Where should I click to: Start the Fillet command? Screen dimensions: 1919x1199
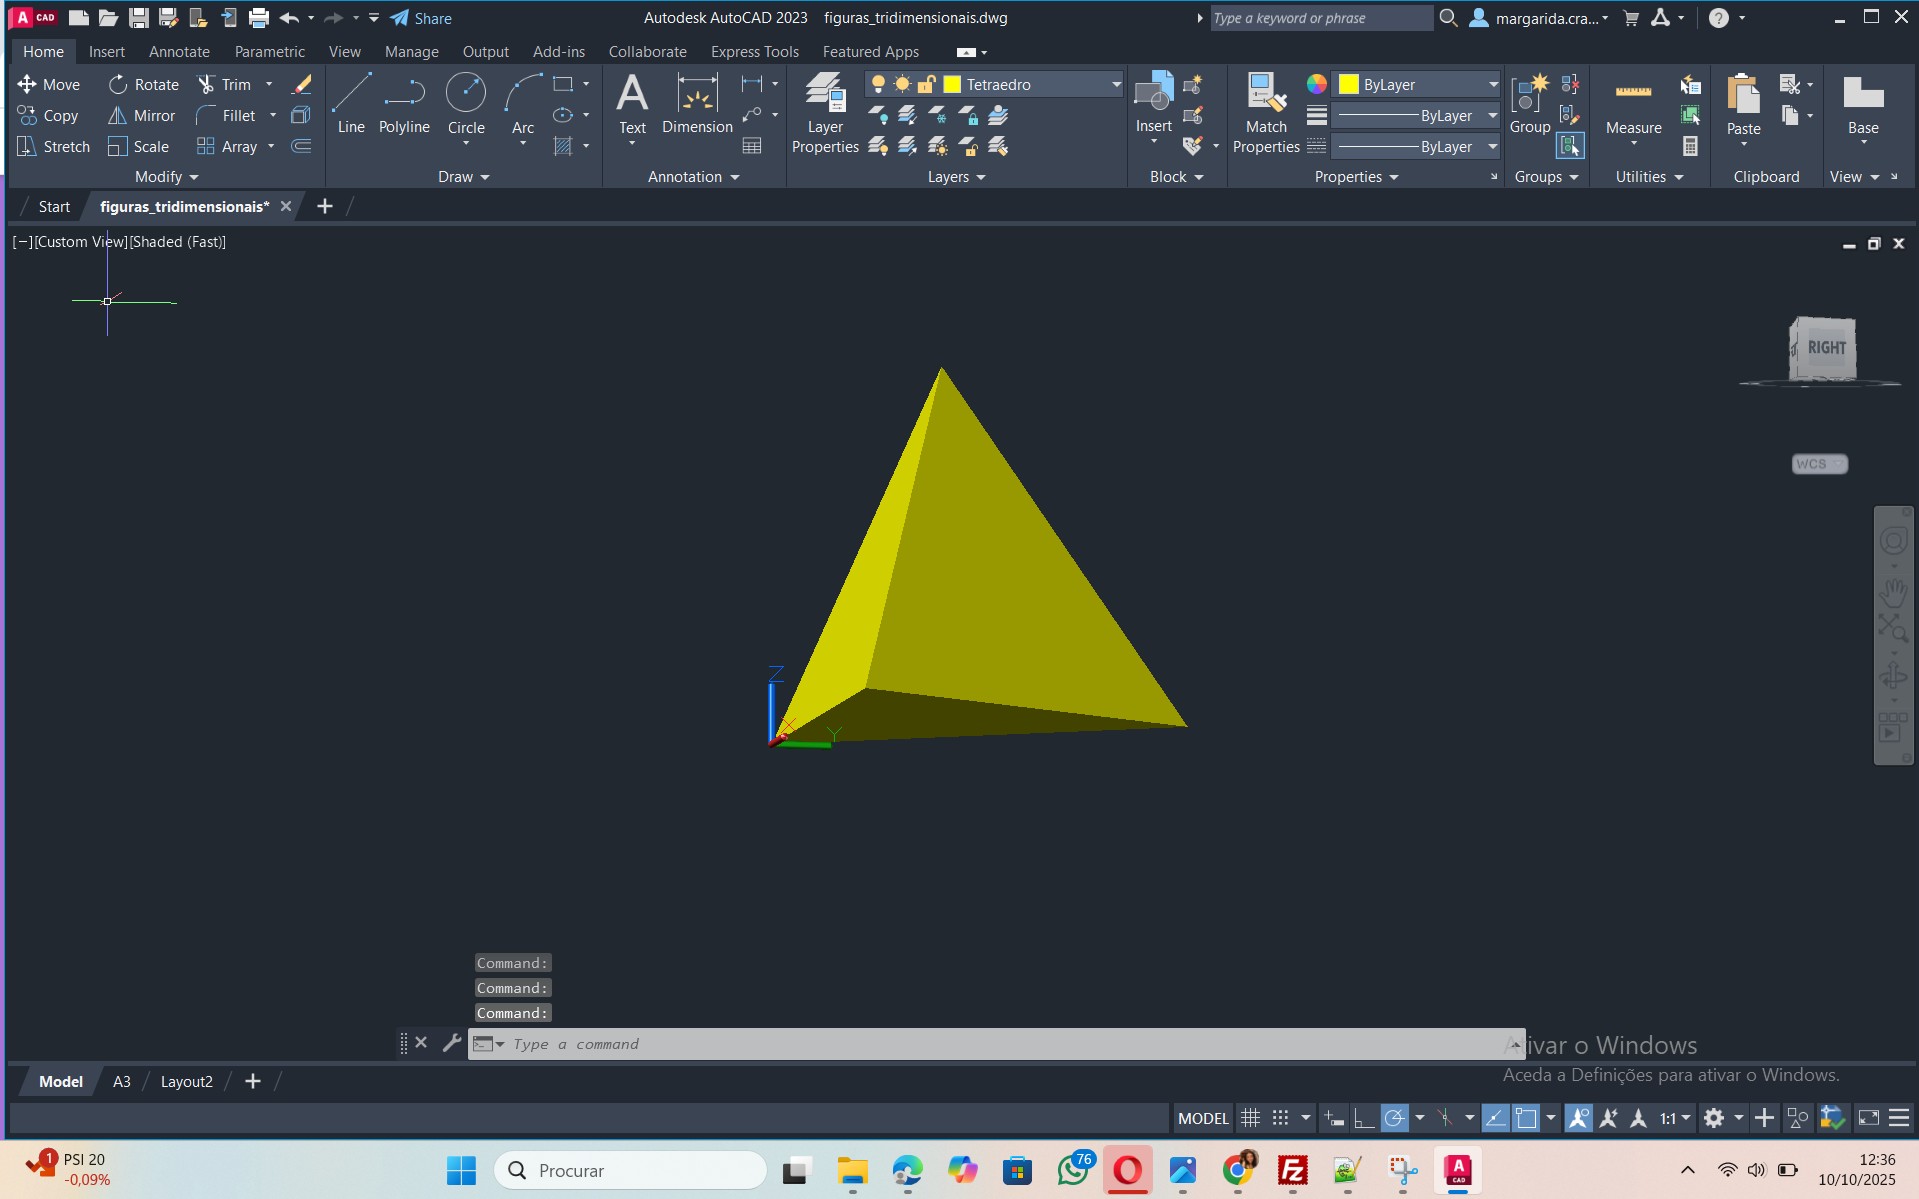[227, 115]
